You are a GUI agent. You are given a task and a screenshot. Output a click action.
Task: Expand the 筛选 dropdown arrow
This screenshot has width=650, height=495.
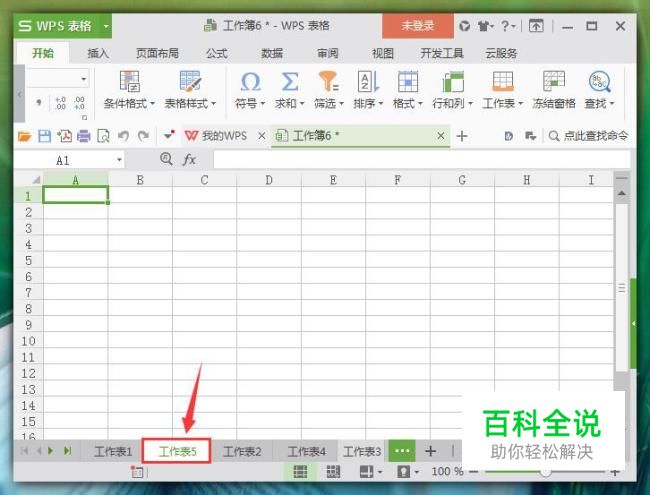tap(342, 104)
